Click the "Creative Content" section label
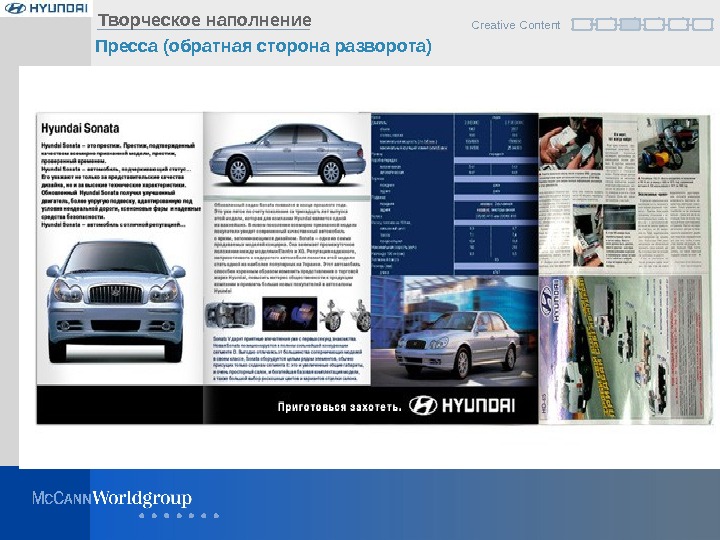The height and width of the screenshot is (540, 720). click(515, 25)
